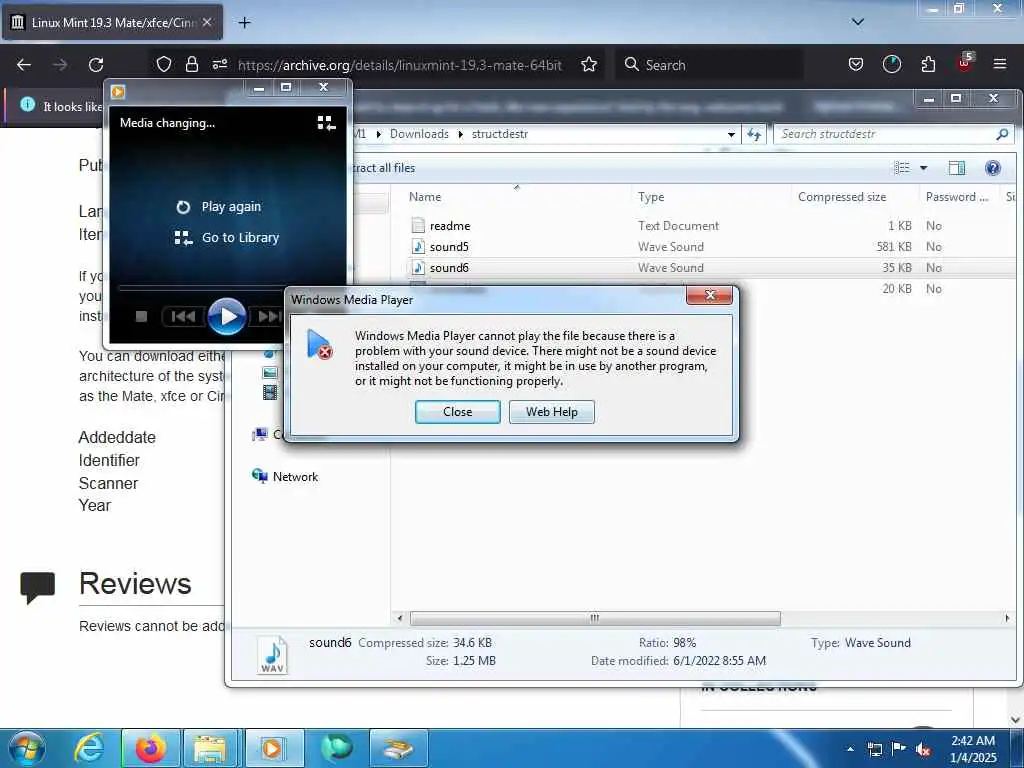Image resolution: width=1024 pixels, height=768 pixels.
Task: Open Web Help for the sound device error
Action: (x=551, y=411)
